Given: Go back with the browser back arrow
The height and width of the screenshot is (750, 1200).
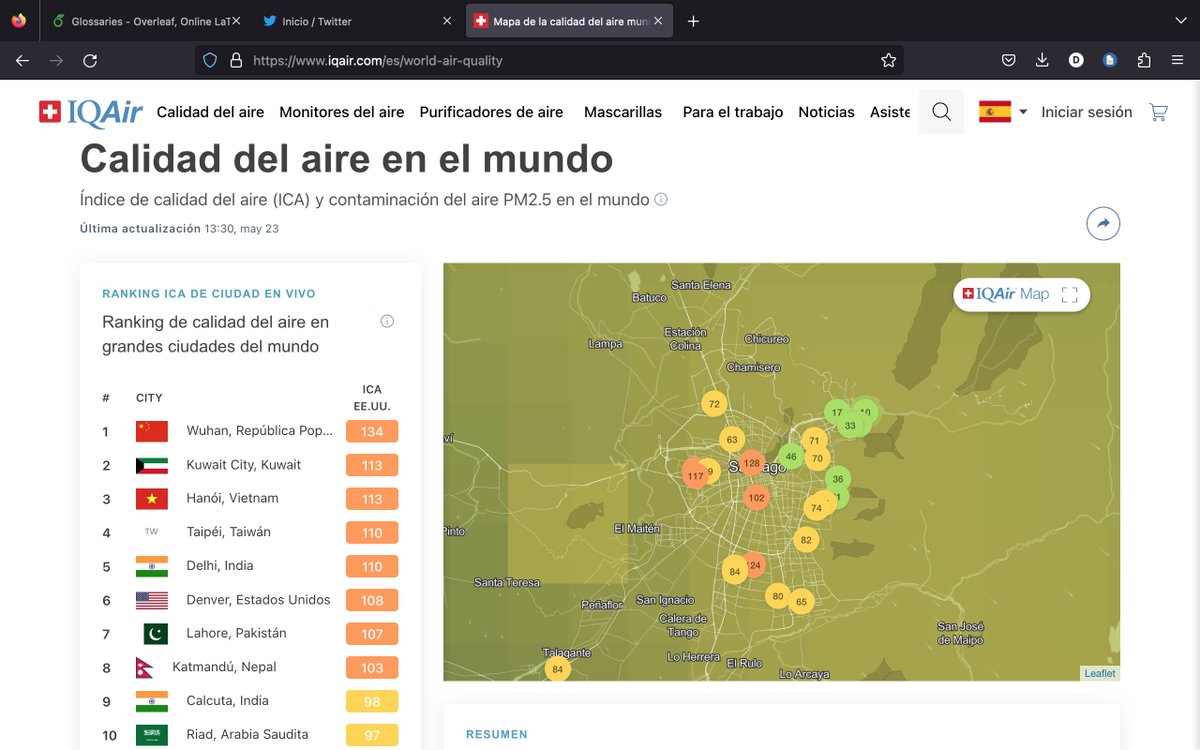Looking at the screenshot, I should tap(22, 60).
